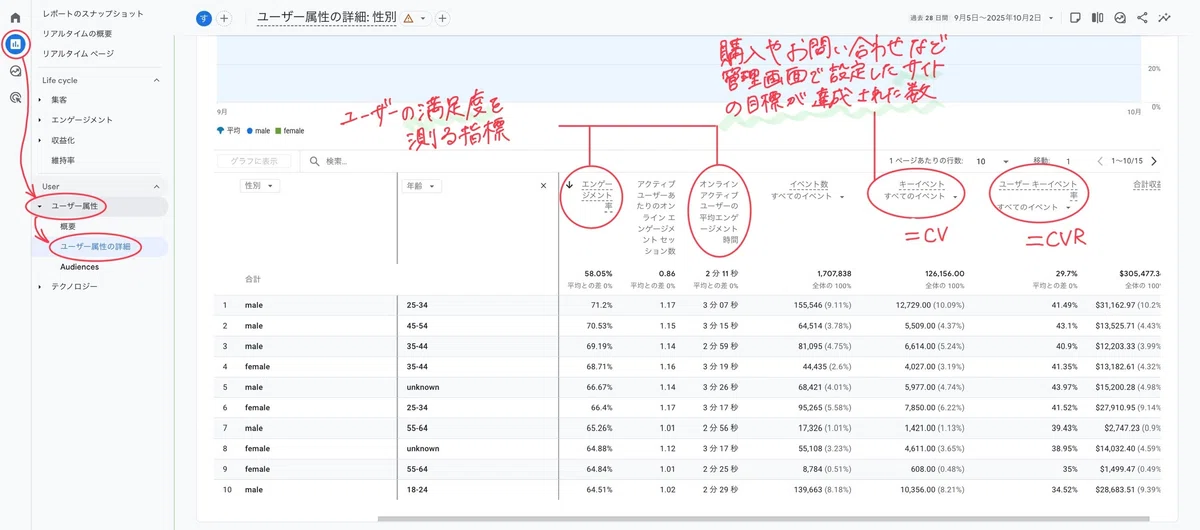The height and width of the screenshot is (530, 1200).
Task: Open the Advertising target icon
Action: [15, 97]
